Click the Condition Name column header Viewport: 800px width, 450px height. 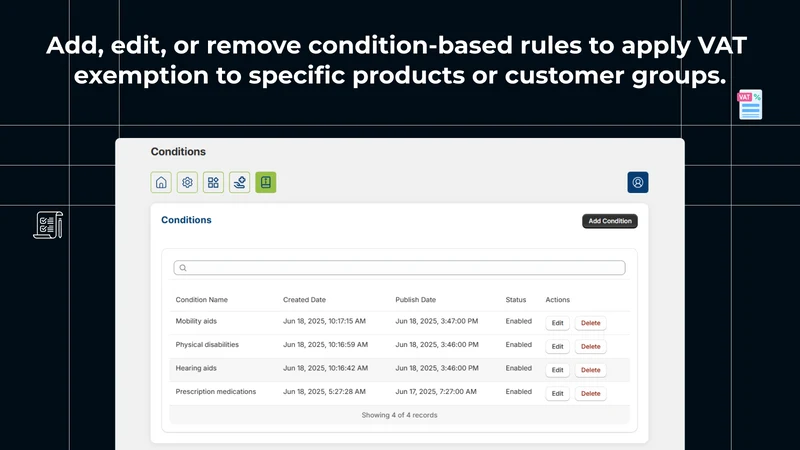coord(202,299)
